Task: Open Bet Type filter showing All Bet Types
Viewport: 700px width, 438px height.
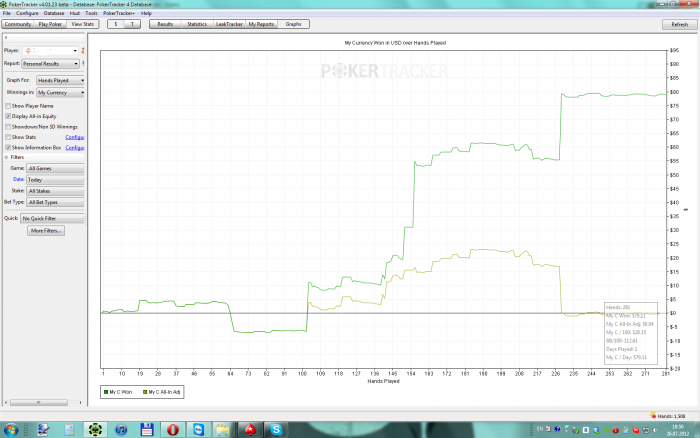Action: (55, 202)
